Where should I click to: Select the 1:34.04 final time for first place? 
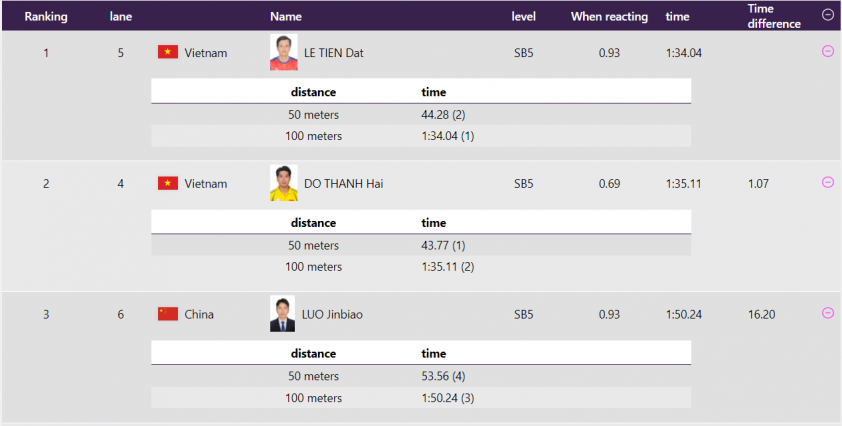[x=684, y=53]
